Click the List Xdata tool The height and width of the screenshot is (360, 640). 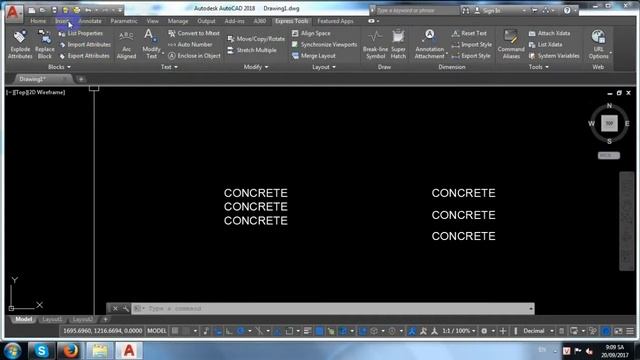545,44
